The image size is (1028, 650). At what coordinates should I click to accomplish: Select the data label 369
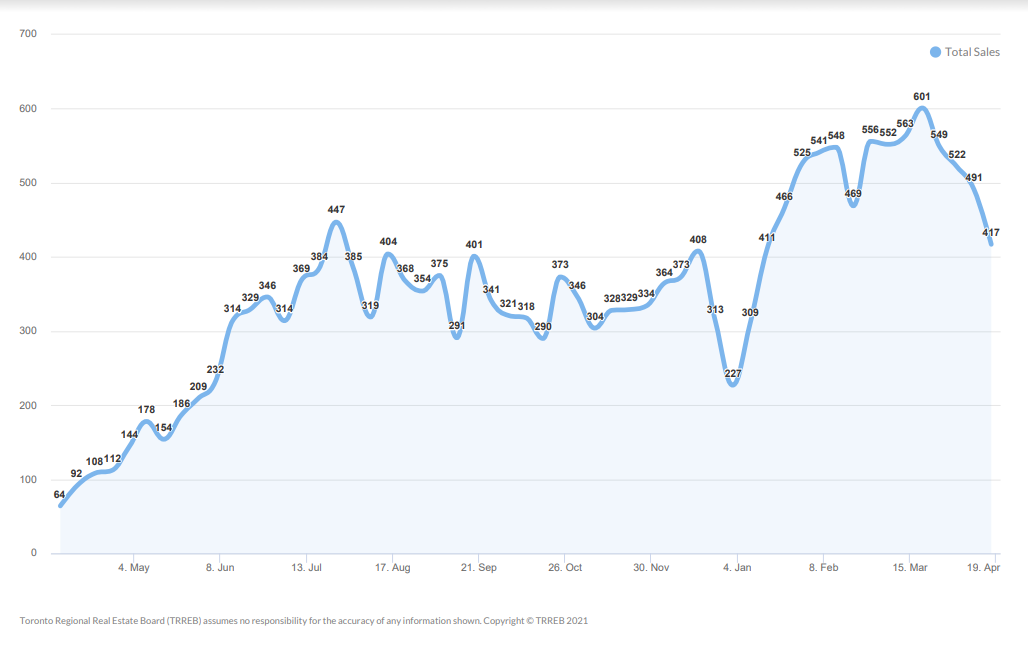coord(301,268)
